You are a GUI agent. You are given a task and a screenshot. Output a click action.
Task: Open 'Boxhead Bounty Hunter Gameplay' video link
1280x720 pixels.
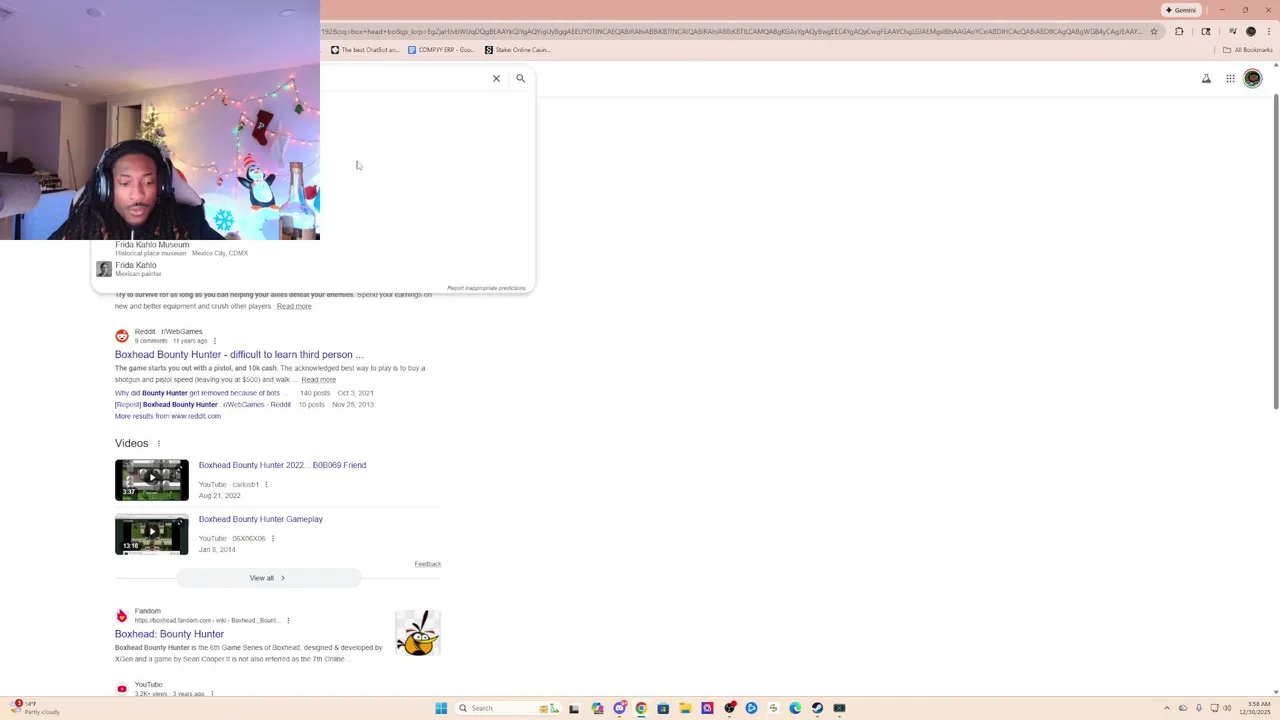(x=261, y=519)
